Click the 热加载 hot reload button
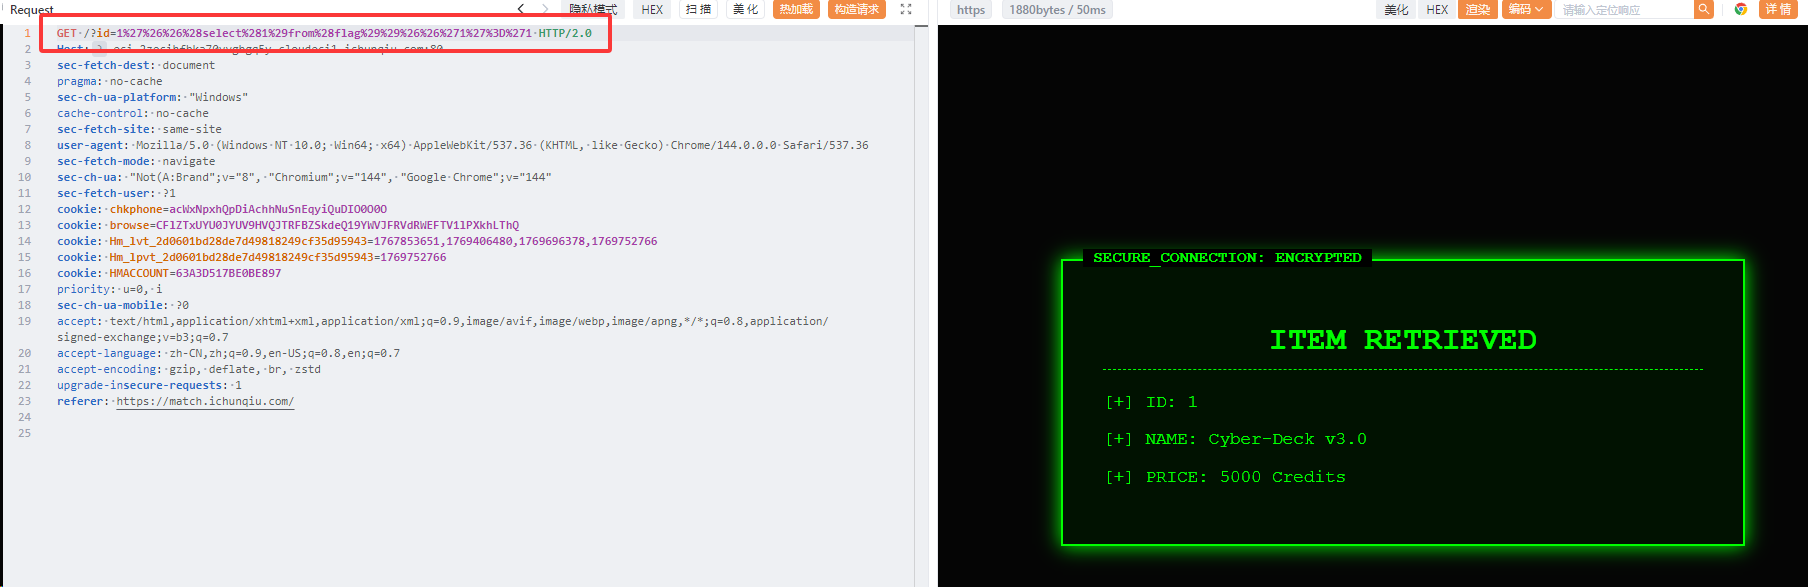The height and width of the screenshot is (587, 1808). click(x=796, y=9)
